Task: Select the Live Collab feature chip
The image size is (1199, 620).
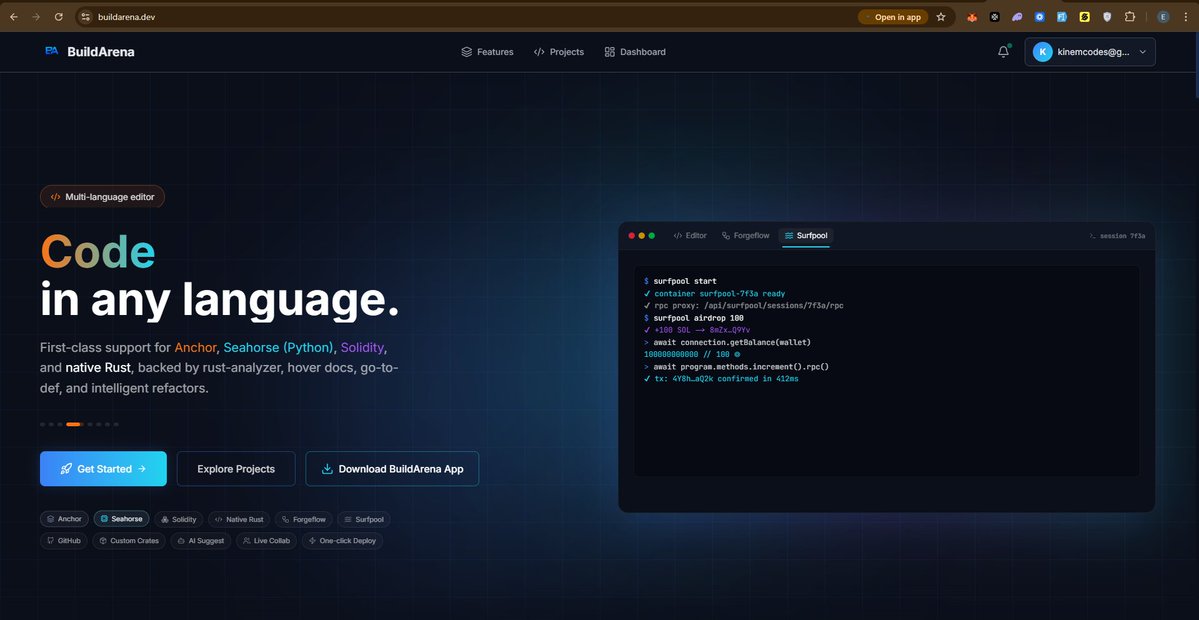Action: pyautogui.click(x=266, y=540)
